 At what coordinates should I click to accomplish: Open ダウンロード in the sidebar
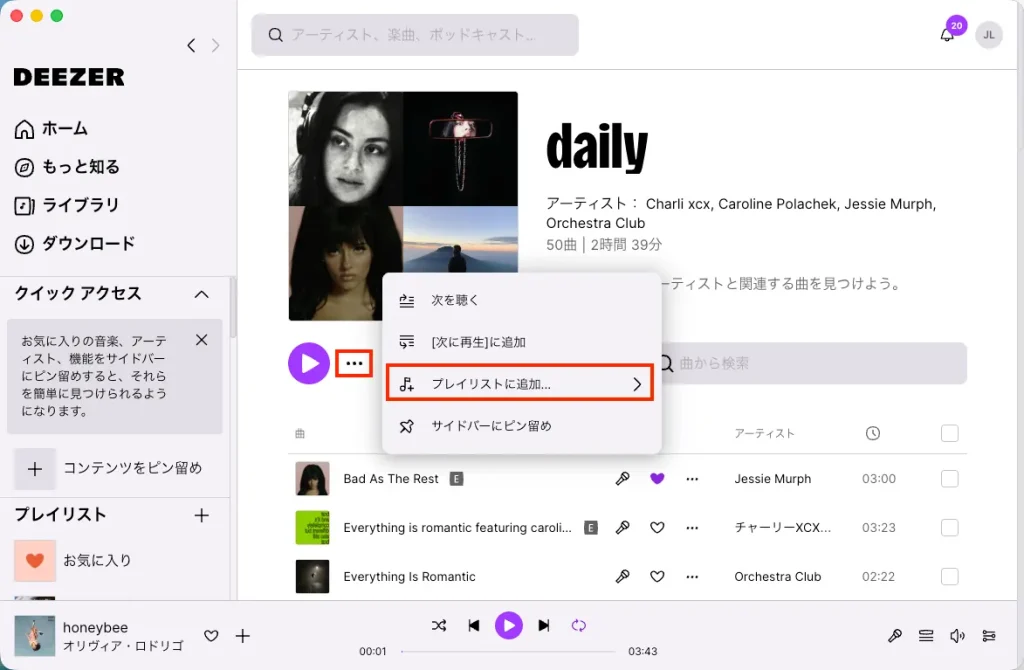click(75, 244)
